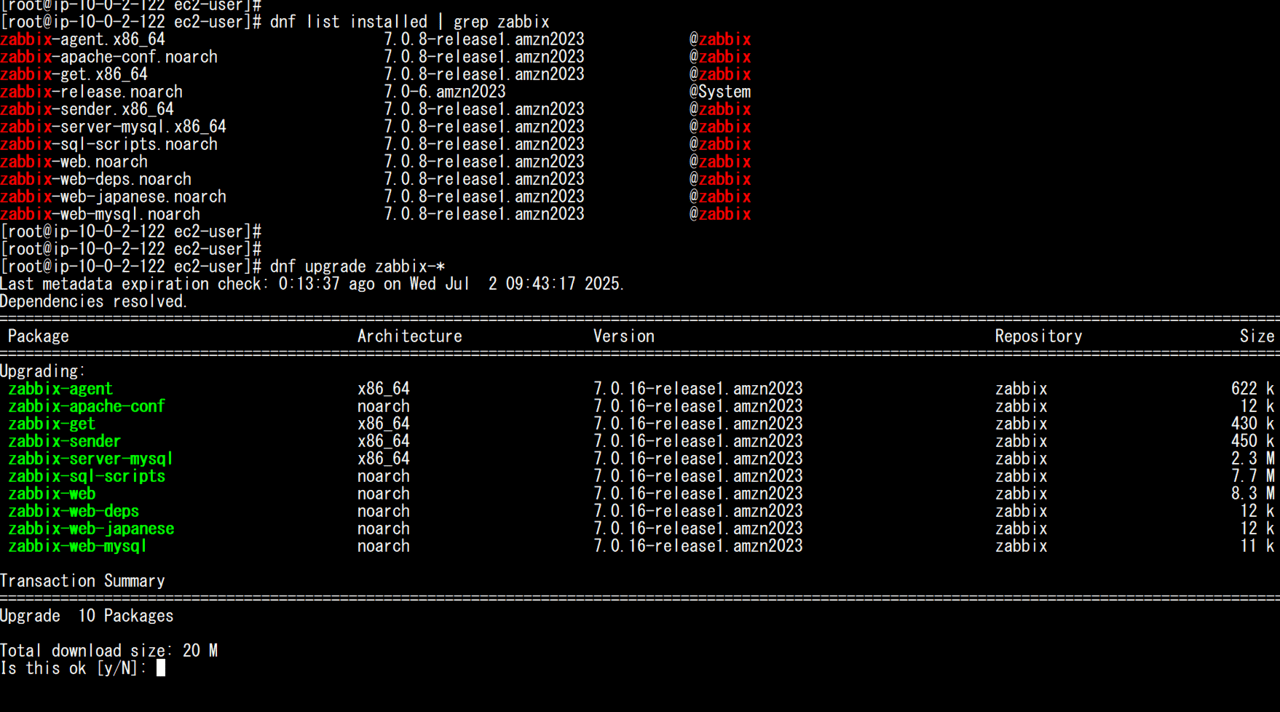Click 'Upgrade 10 Packages' line
The width and height of the screenshot is (1280, 712).
87,616
